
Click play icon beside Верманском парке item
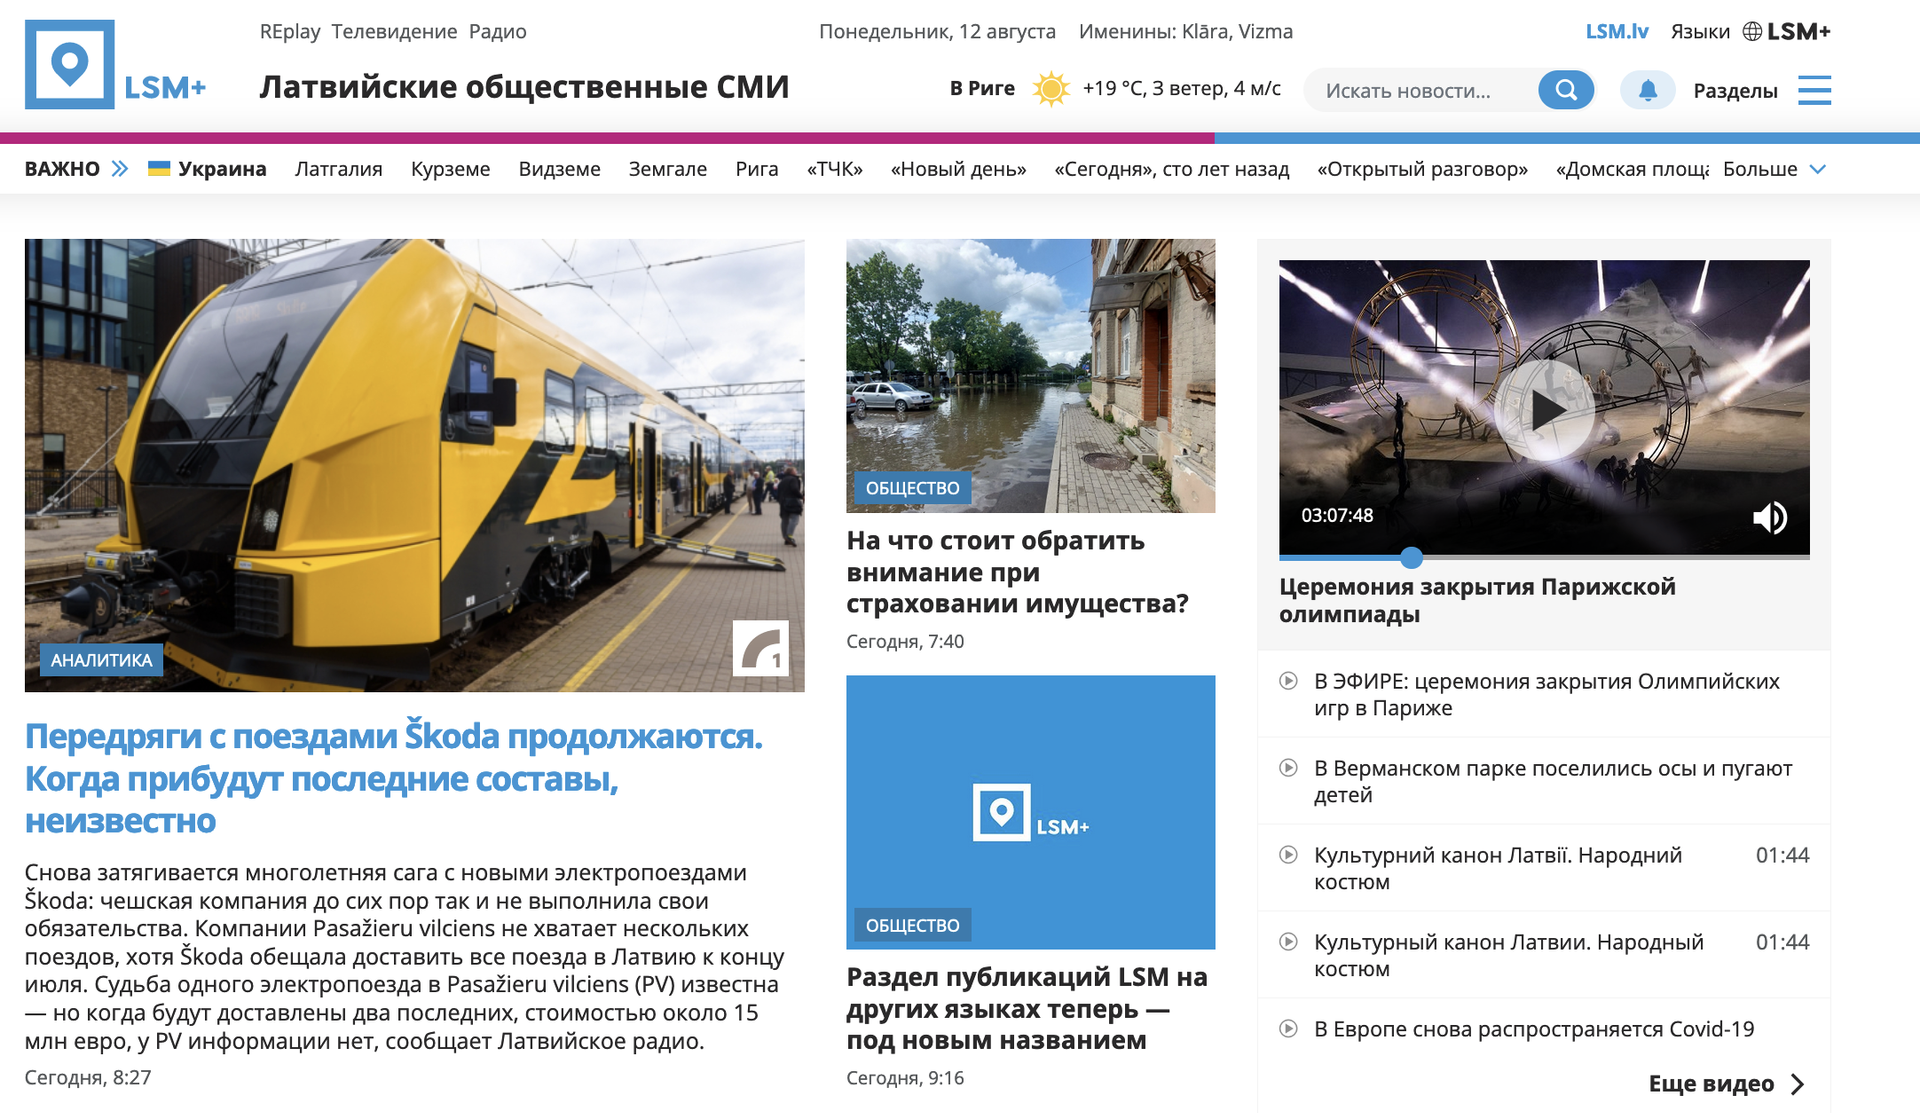click(1289, 768)
